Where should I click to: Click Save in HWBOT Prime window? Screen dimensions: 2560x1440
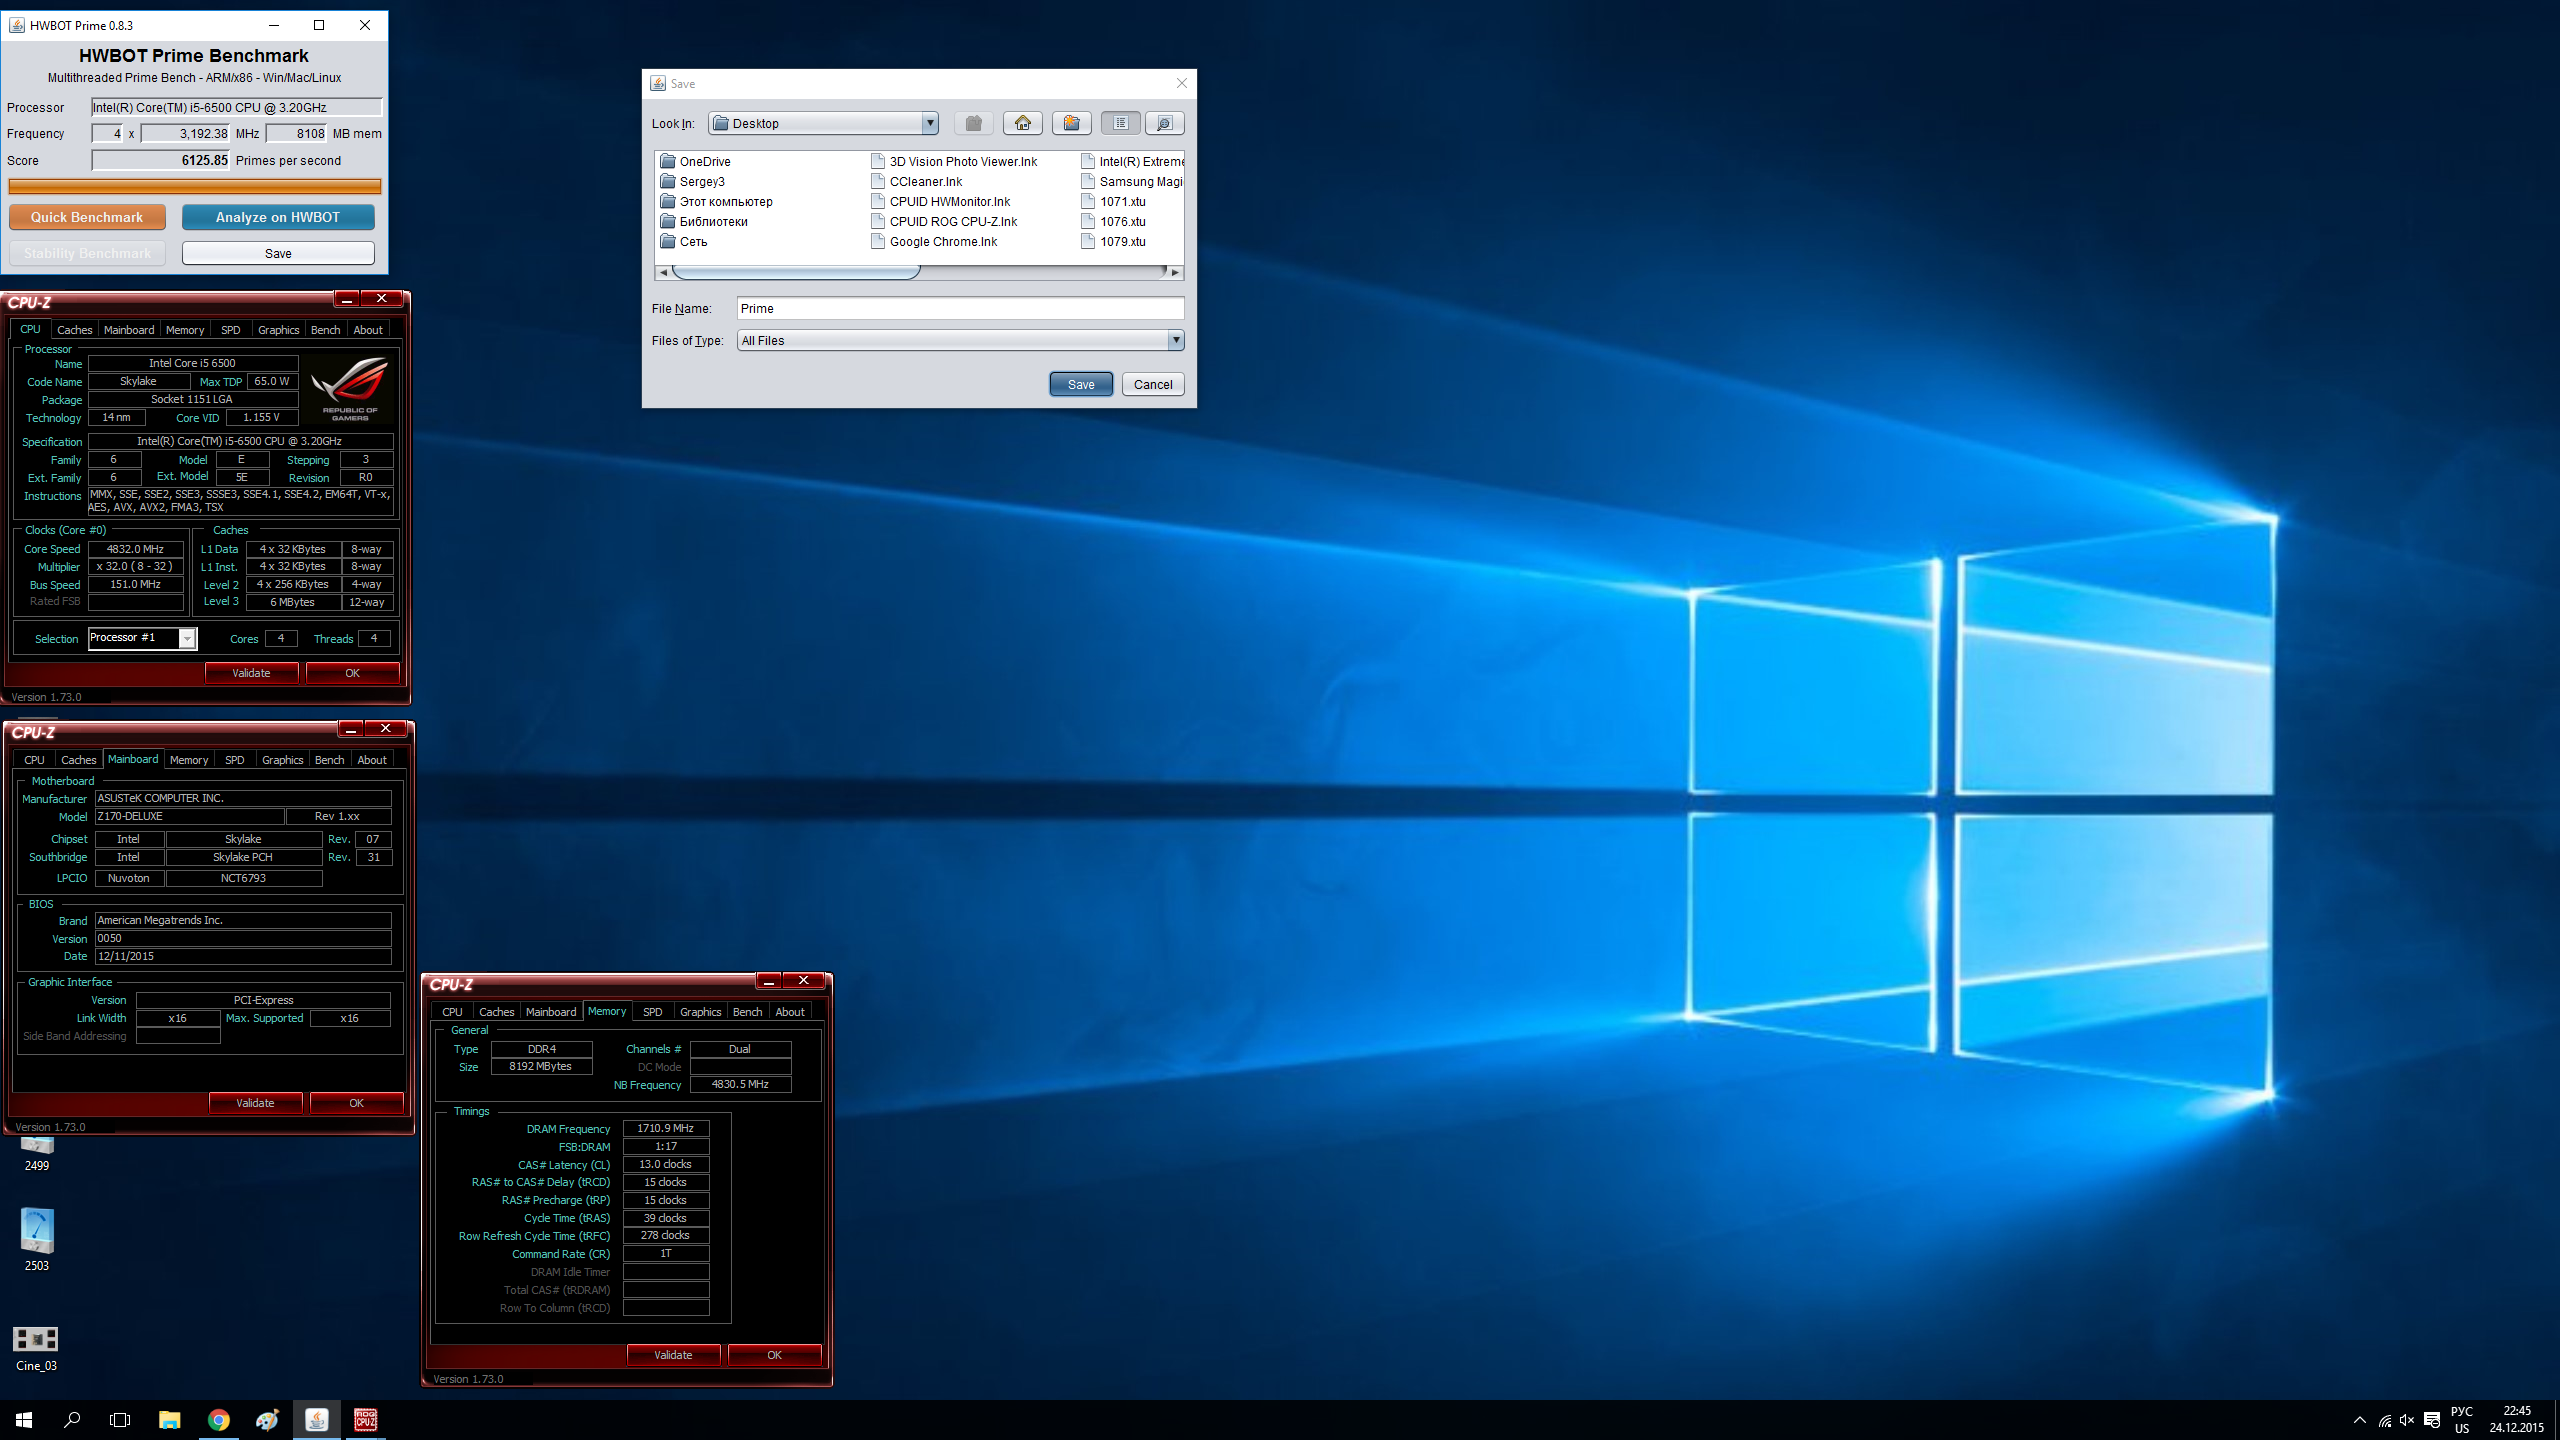pos(278,253)
